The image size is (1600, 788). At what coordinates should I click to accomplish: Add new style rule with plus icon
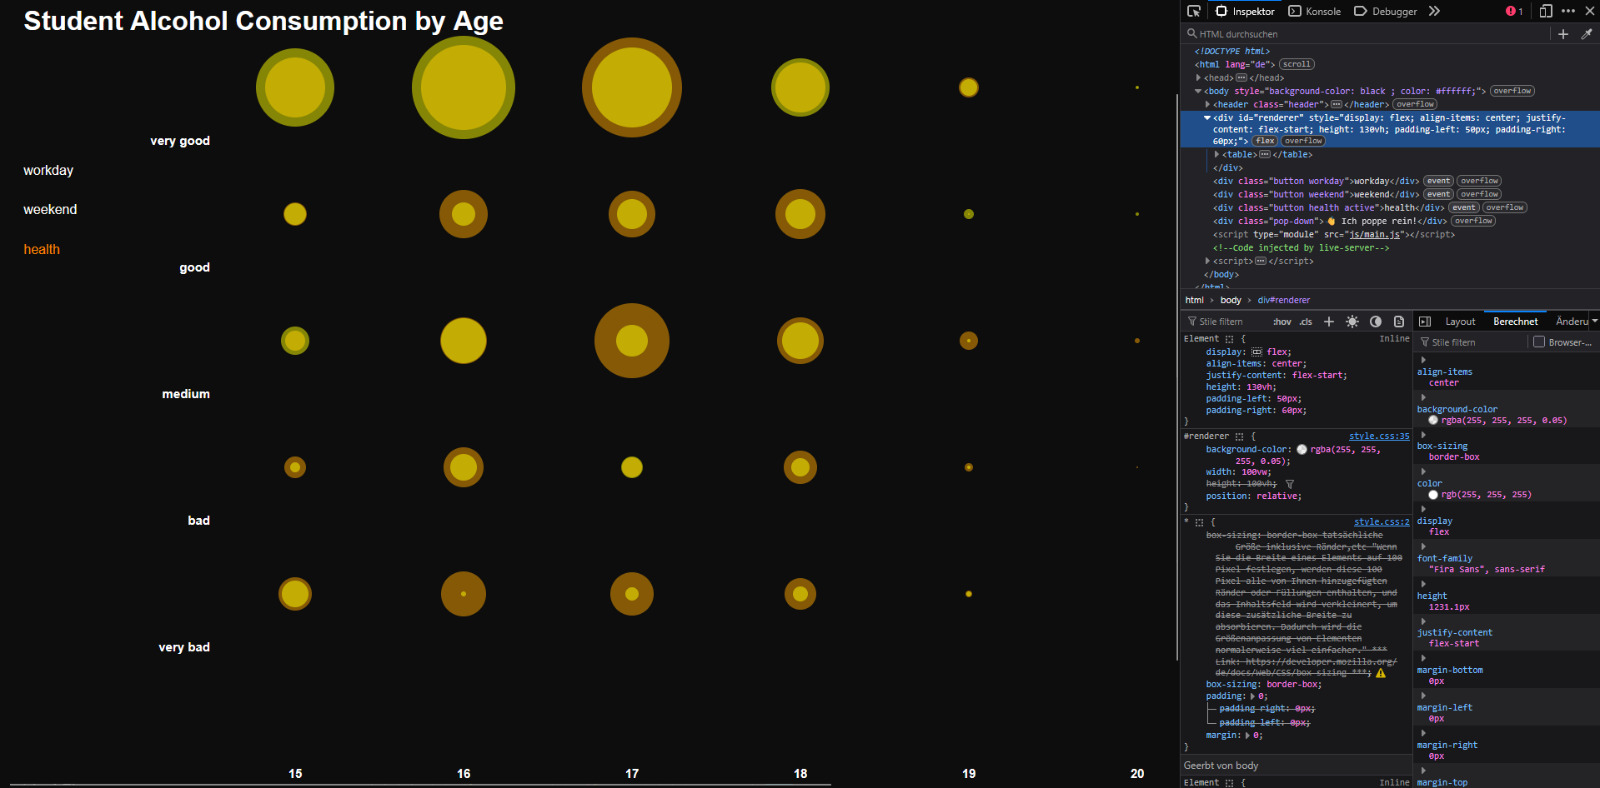click(1329, 322)
